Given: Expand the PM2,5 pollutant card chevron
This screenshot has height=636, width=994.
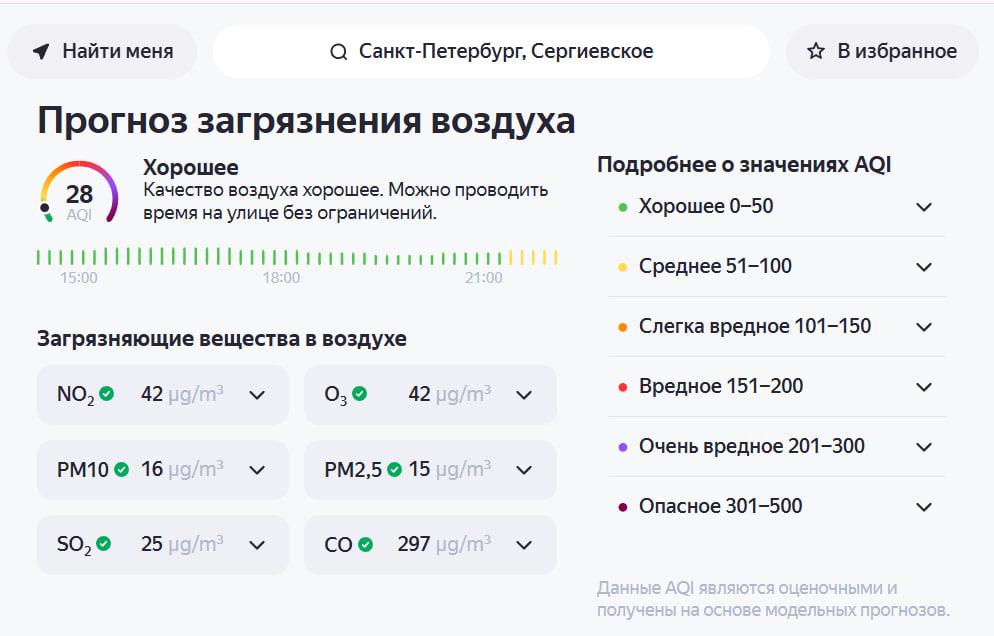Looking at the screenshot, I should point(524,469).
